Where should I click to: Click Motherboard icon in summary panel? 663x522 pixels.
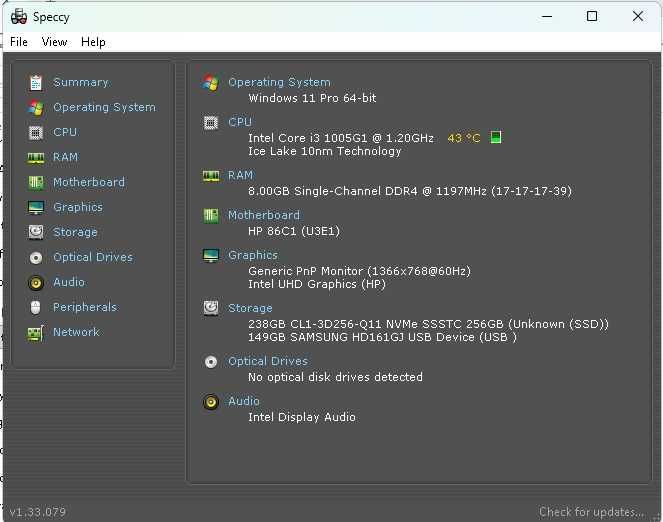coord(211,216)
